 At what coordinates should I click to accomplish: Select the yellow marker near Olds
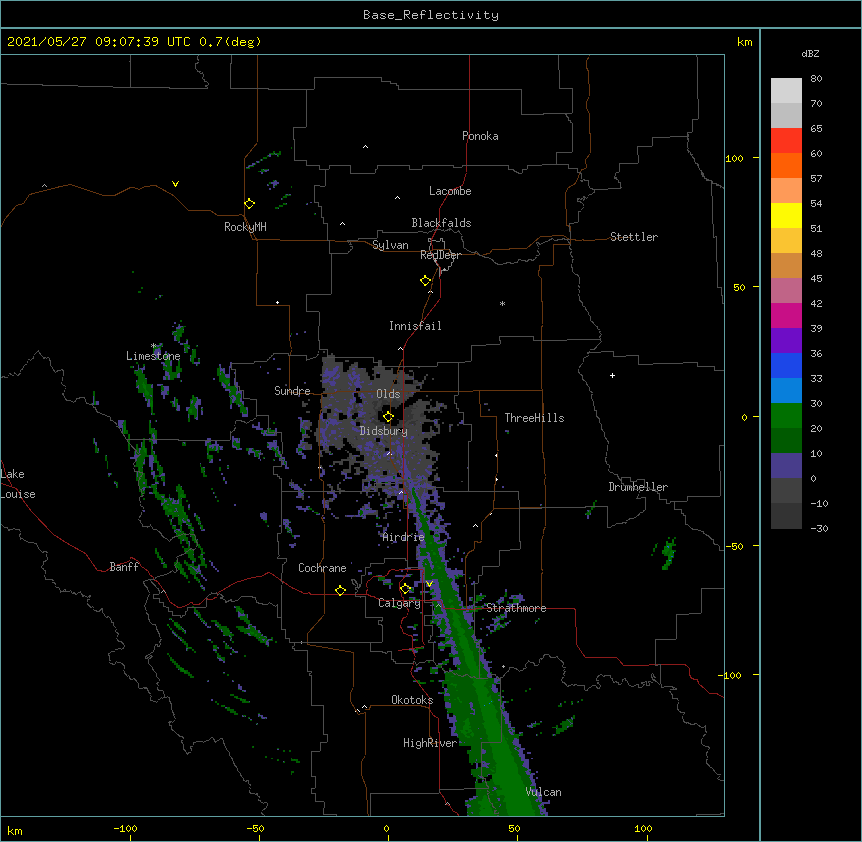pyautogui.click(x=388, y=417)
